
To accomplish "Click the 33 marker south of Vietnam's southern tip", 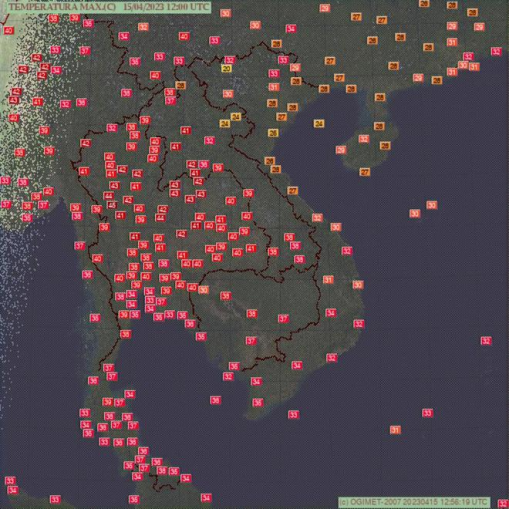I will coord(293,414).
